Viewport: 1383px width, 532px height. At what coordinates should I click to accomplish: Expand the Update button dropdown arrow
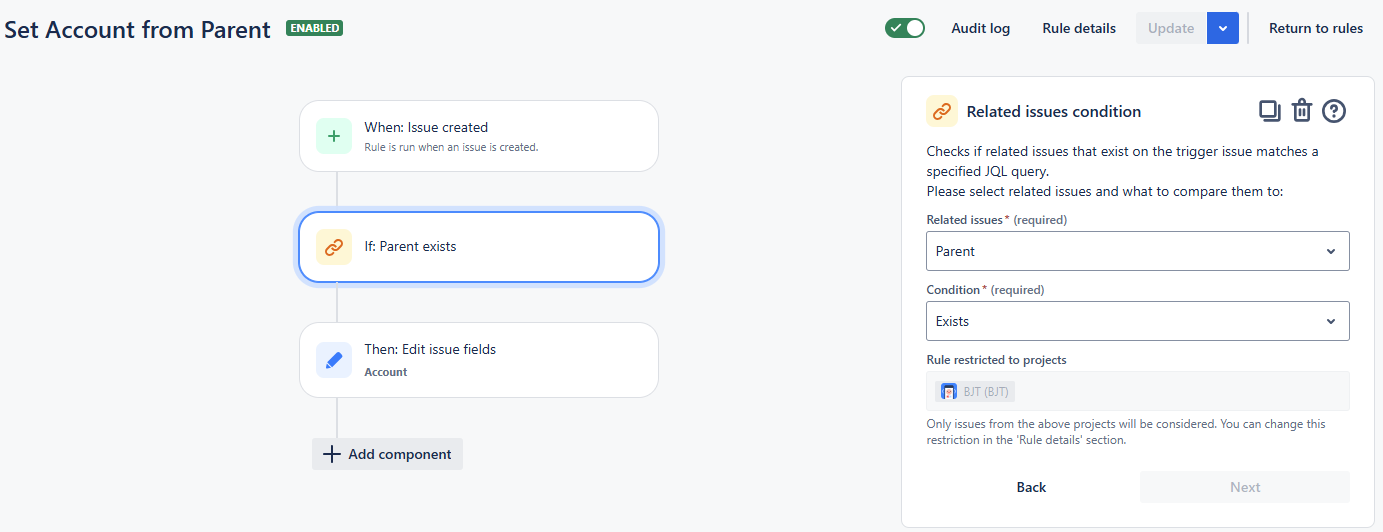click(x=1223, y=28)
